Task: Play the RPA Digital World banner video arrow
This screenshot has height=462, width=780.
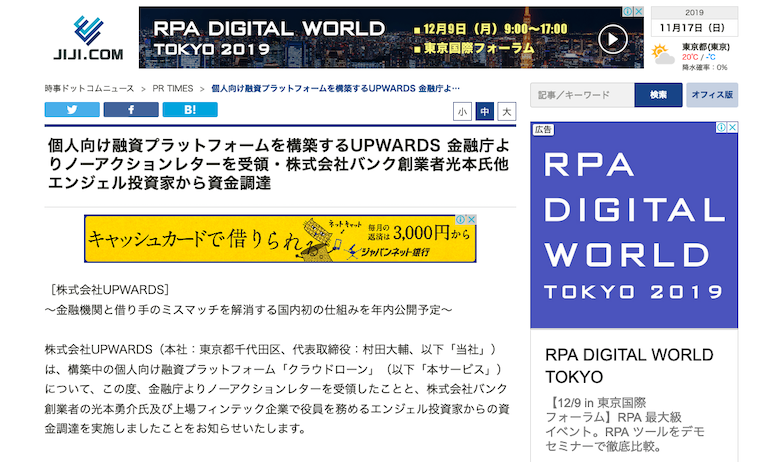Action: click(x=613, y=39)
